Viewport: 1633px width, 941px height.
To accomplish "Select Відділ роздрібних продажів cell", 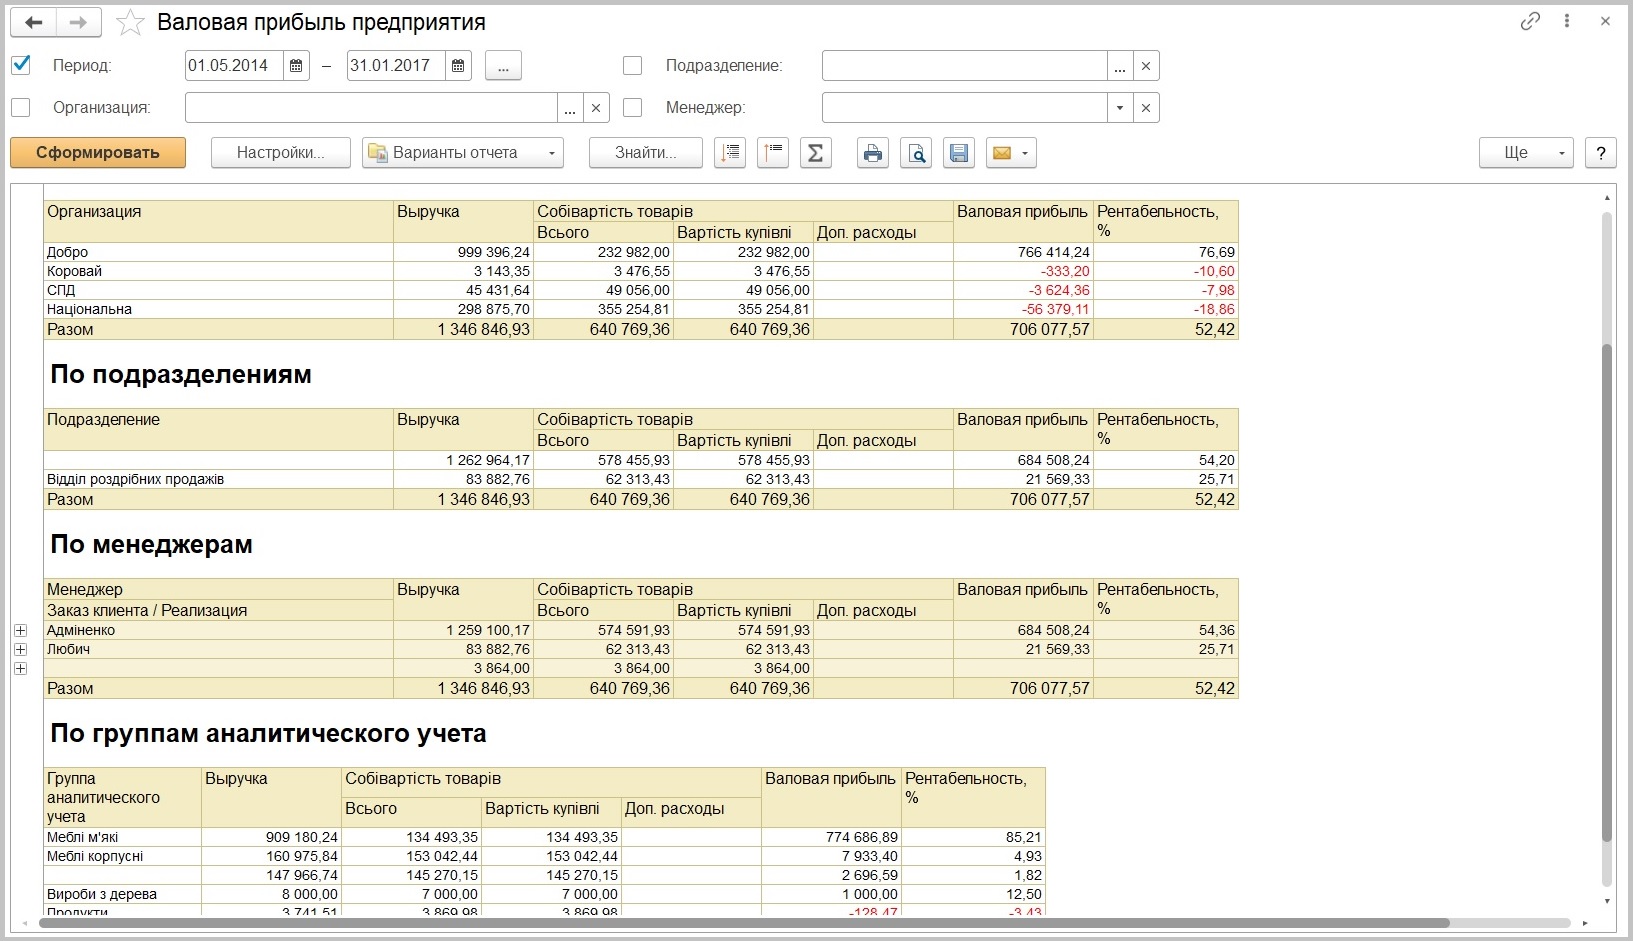I will click(x=219, y=479).
